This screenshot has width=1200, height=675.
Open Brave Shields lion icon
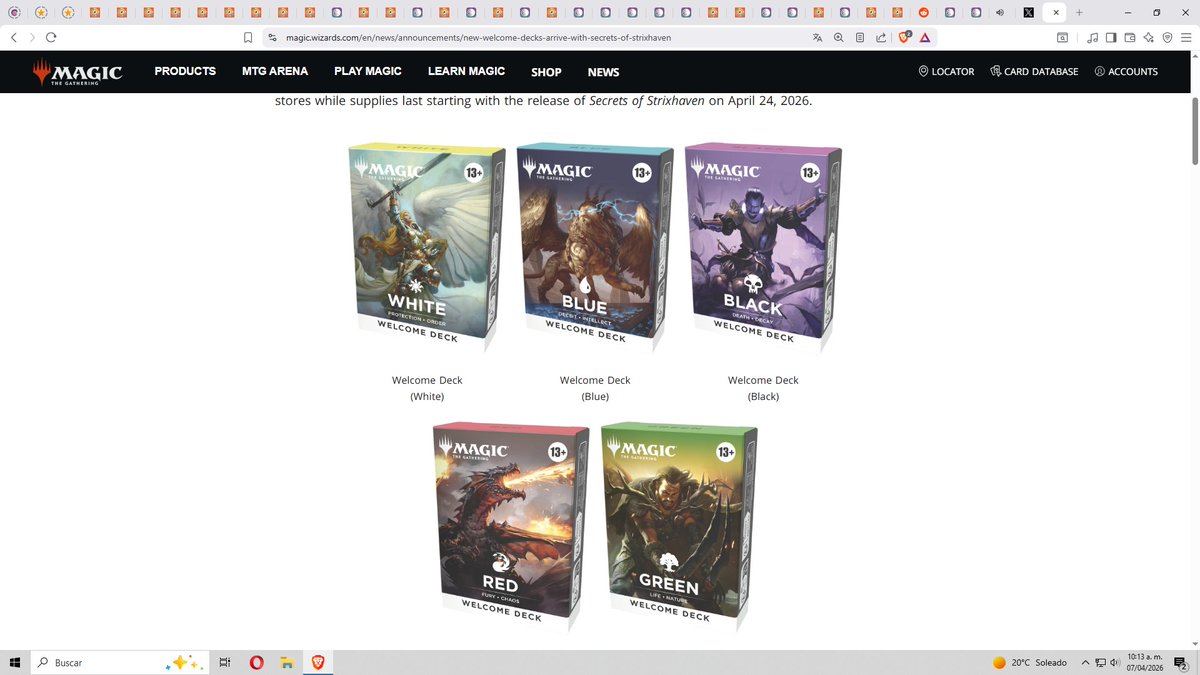(x=905, y=37)
